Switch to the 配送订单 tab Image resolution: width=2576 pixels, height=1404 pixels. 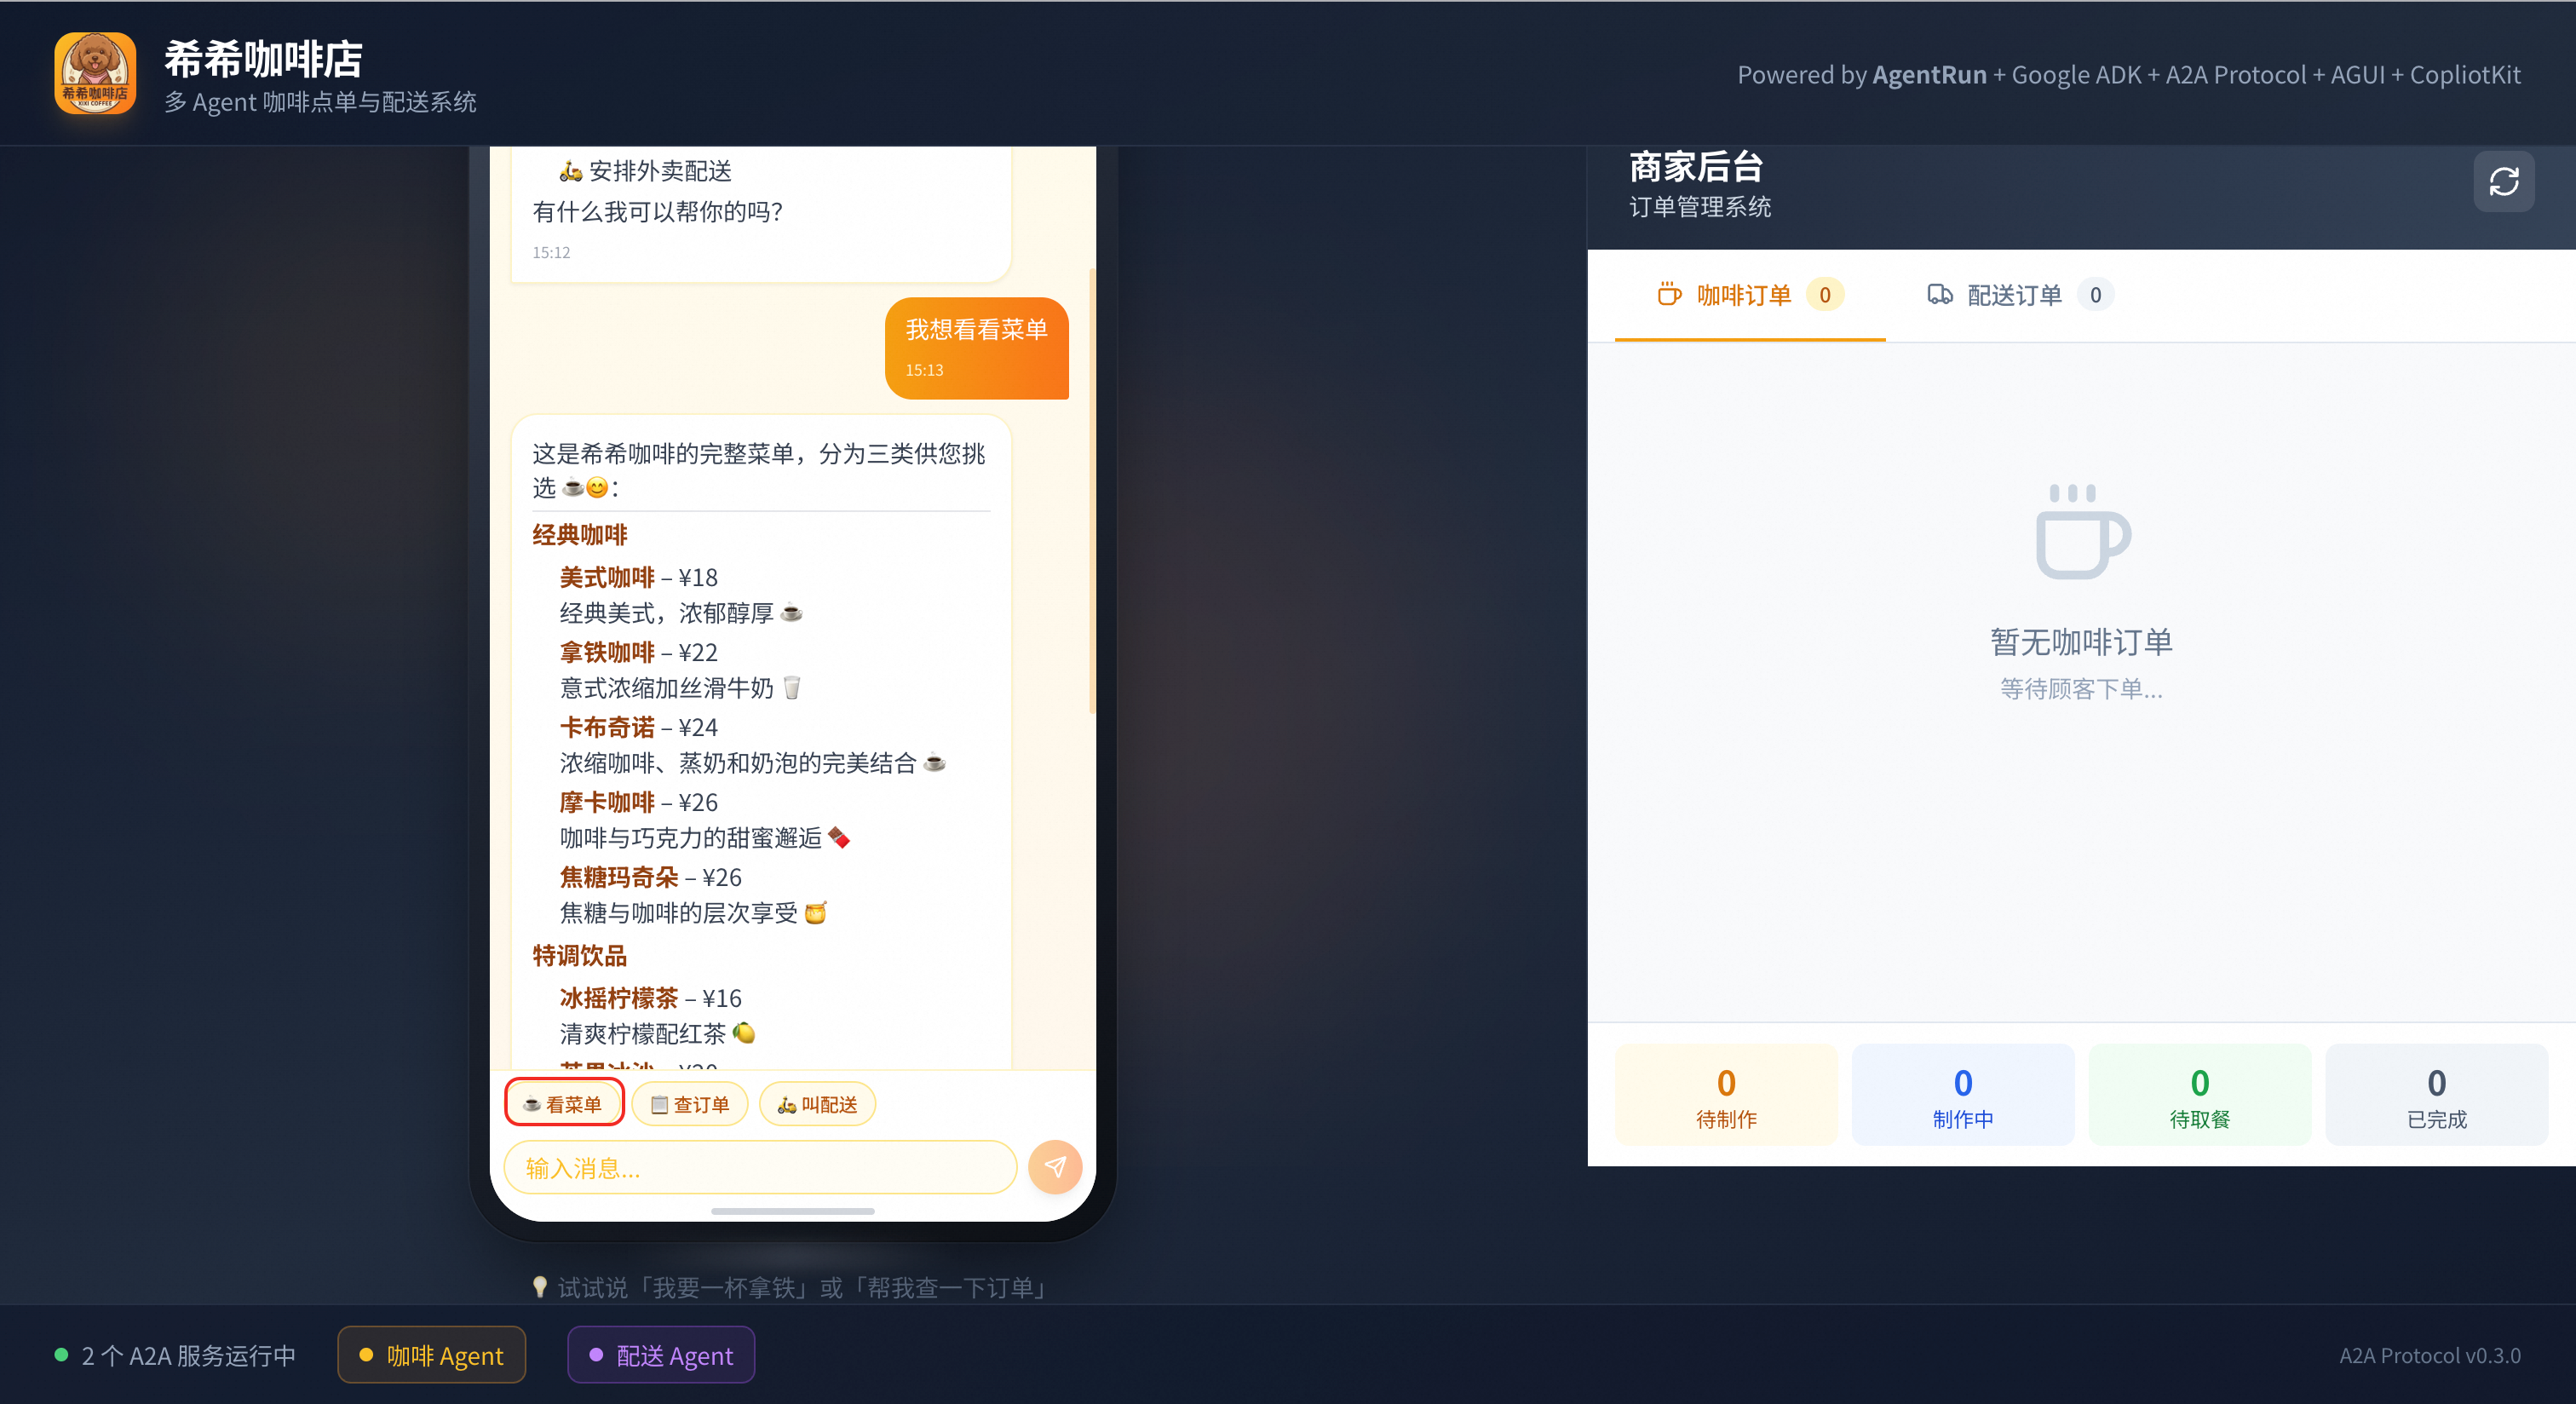click(x=2014, y=295)
